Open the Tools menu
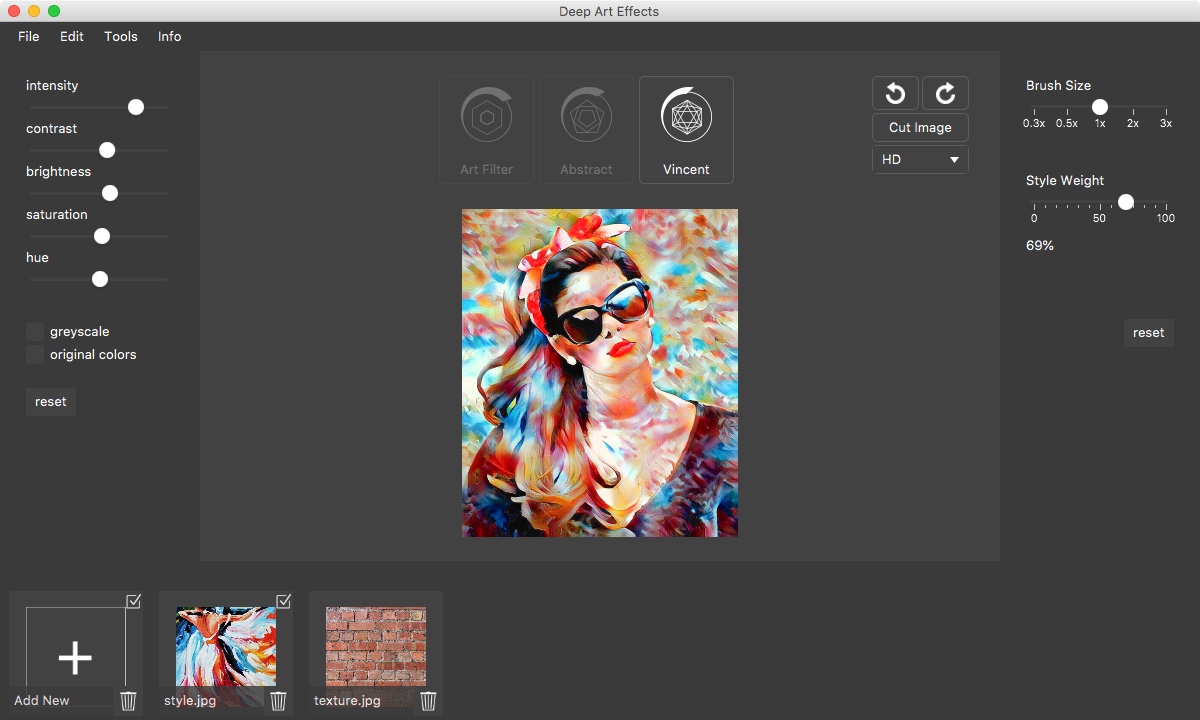The image size is (1200, 720). (x=121, y=36)
